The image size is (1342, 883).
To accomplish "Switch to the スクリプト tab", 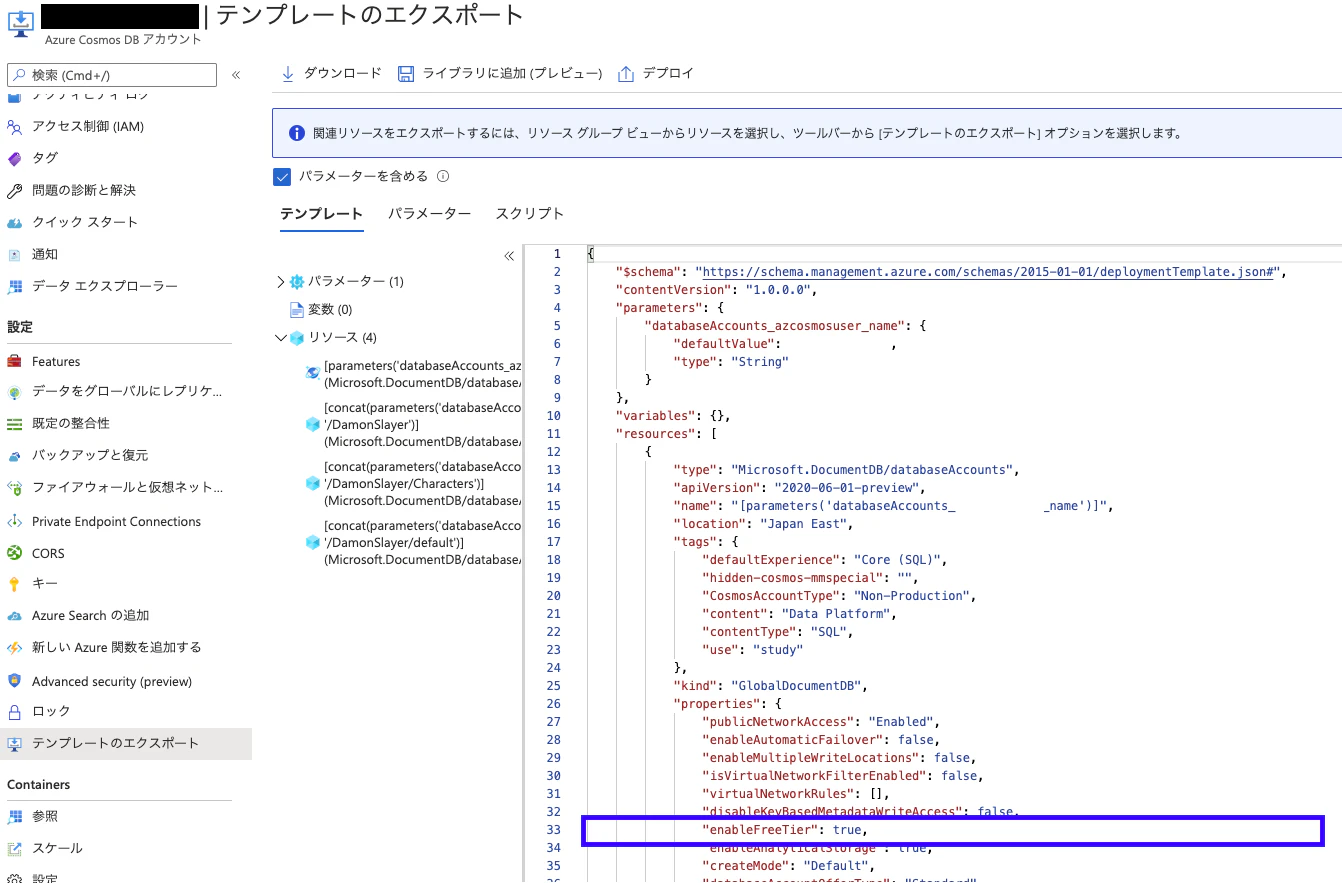I will click(530, 214).
